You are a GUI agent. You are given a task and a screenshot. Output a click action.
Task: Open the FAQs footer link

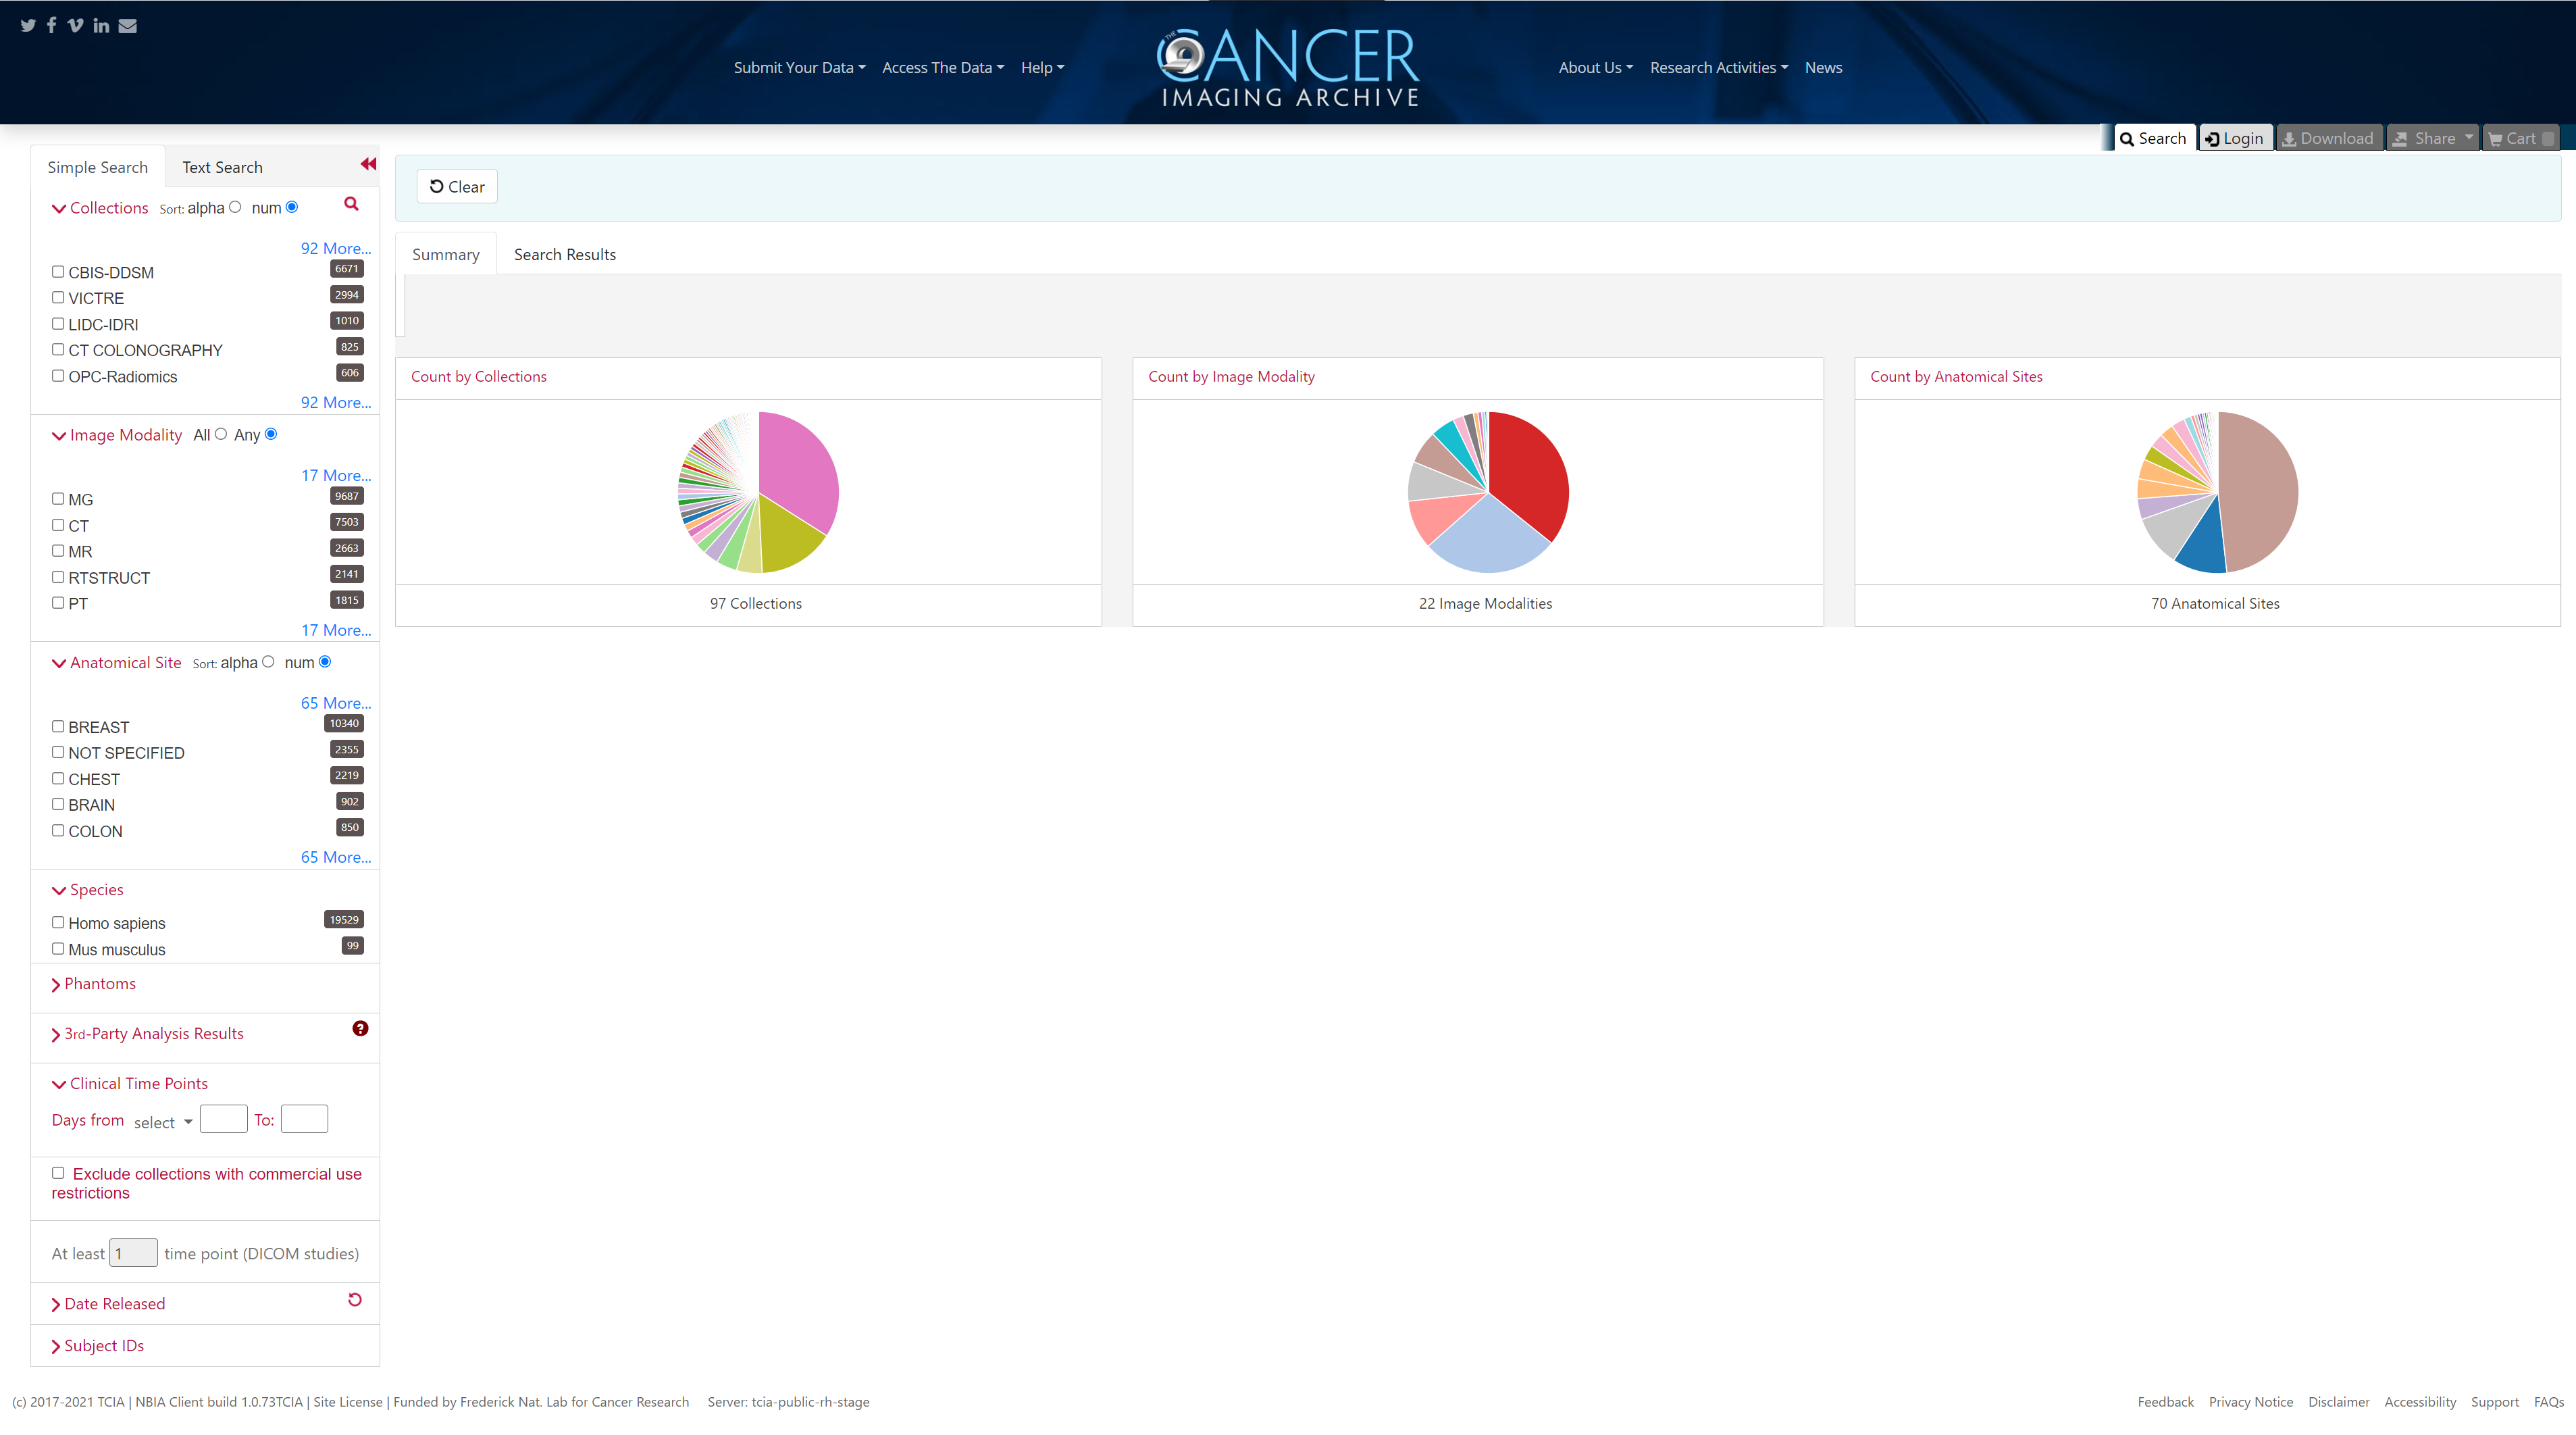click(2548, 1402)
